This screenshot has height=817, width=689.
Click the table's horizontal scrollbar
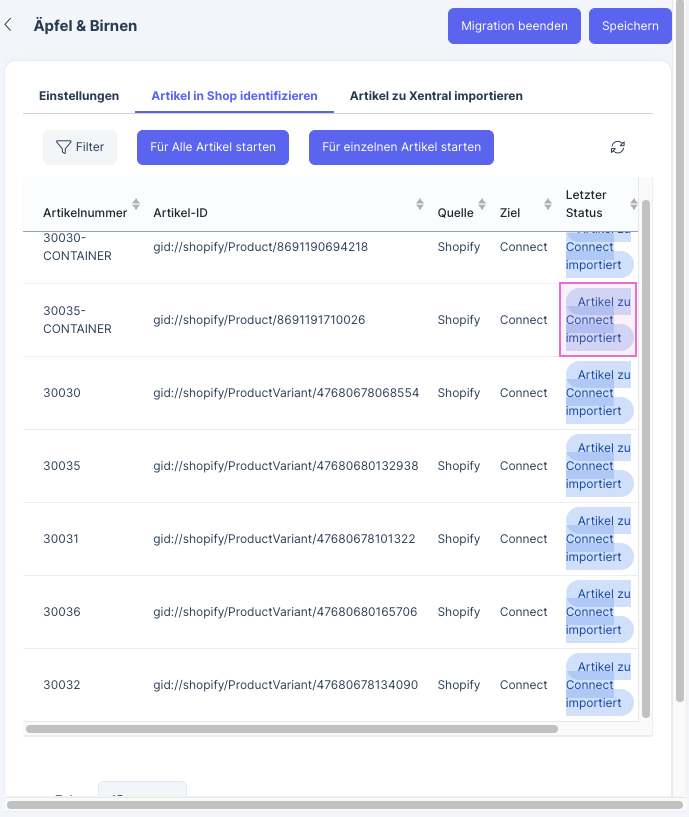tap(292, 729)
